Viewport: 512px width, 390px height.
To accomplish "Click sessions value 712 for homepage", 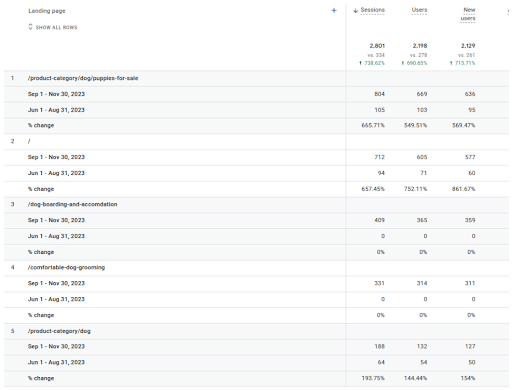I will point(379,157).
